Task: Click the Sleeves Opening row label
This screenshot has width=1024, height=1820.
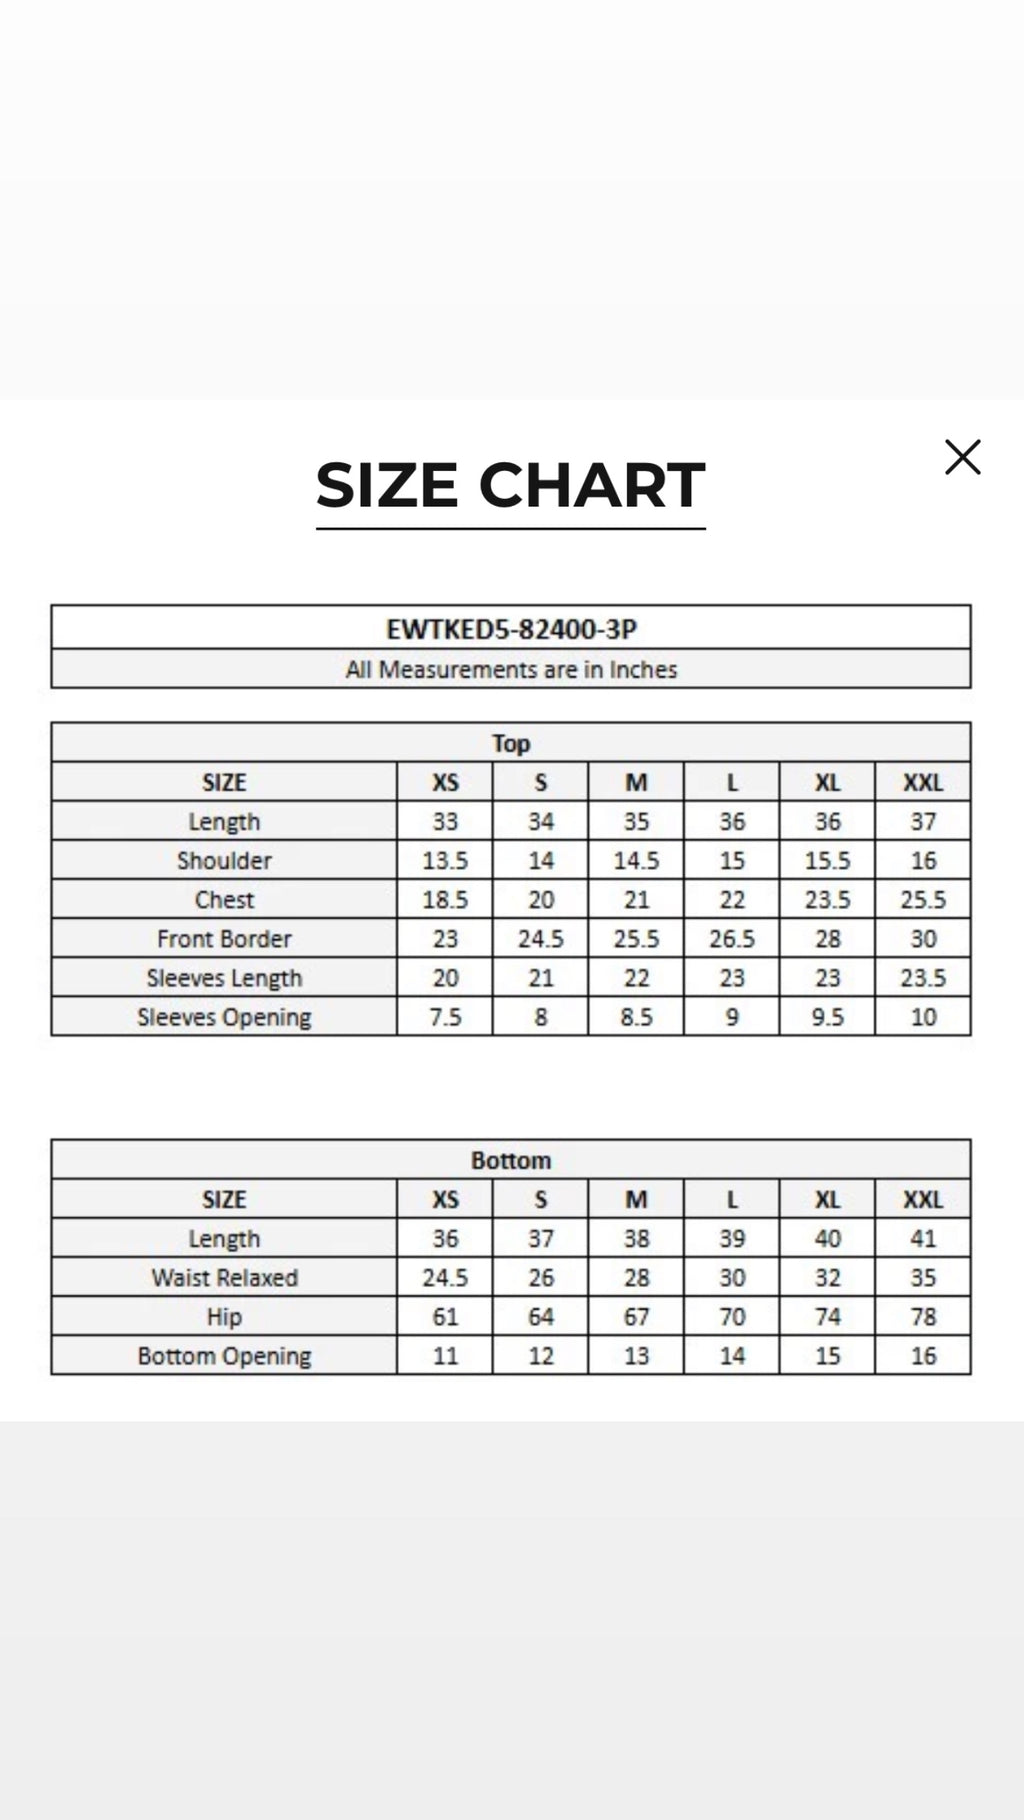Action: 224,1017
